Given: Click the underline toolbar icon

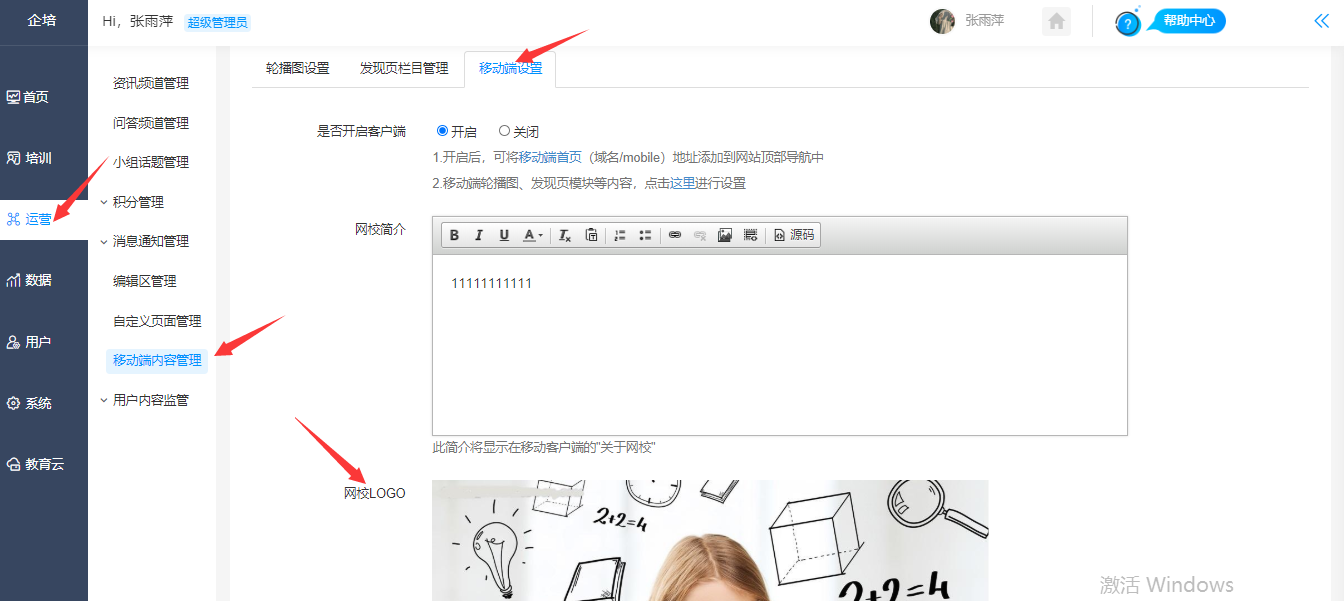Looking at the screenshot, I should click(x=504, y=235).
